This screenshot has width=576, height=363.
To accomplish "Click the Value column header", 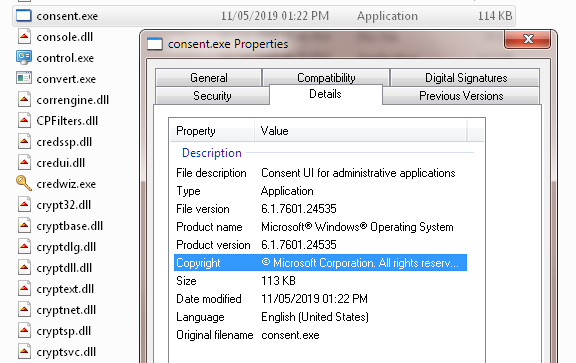I will [x=361, y=131].
